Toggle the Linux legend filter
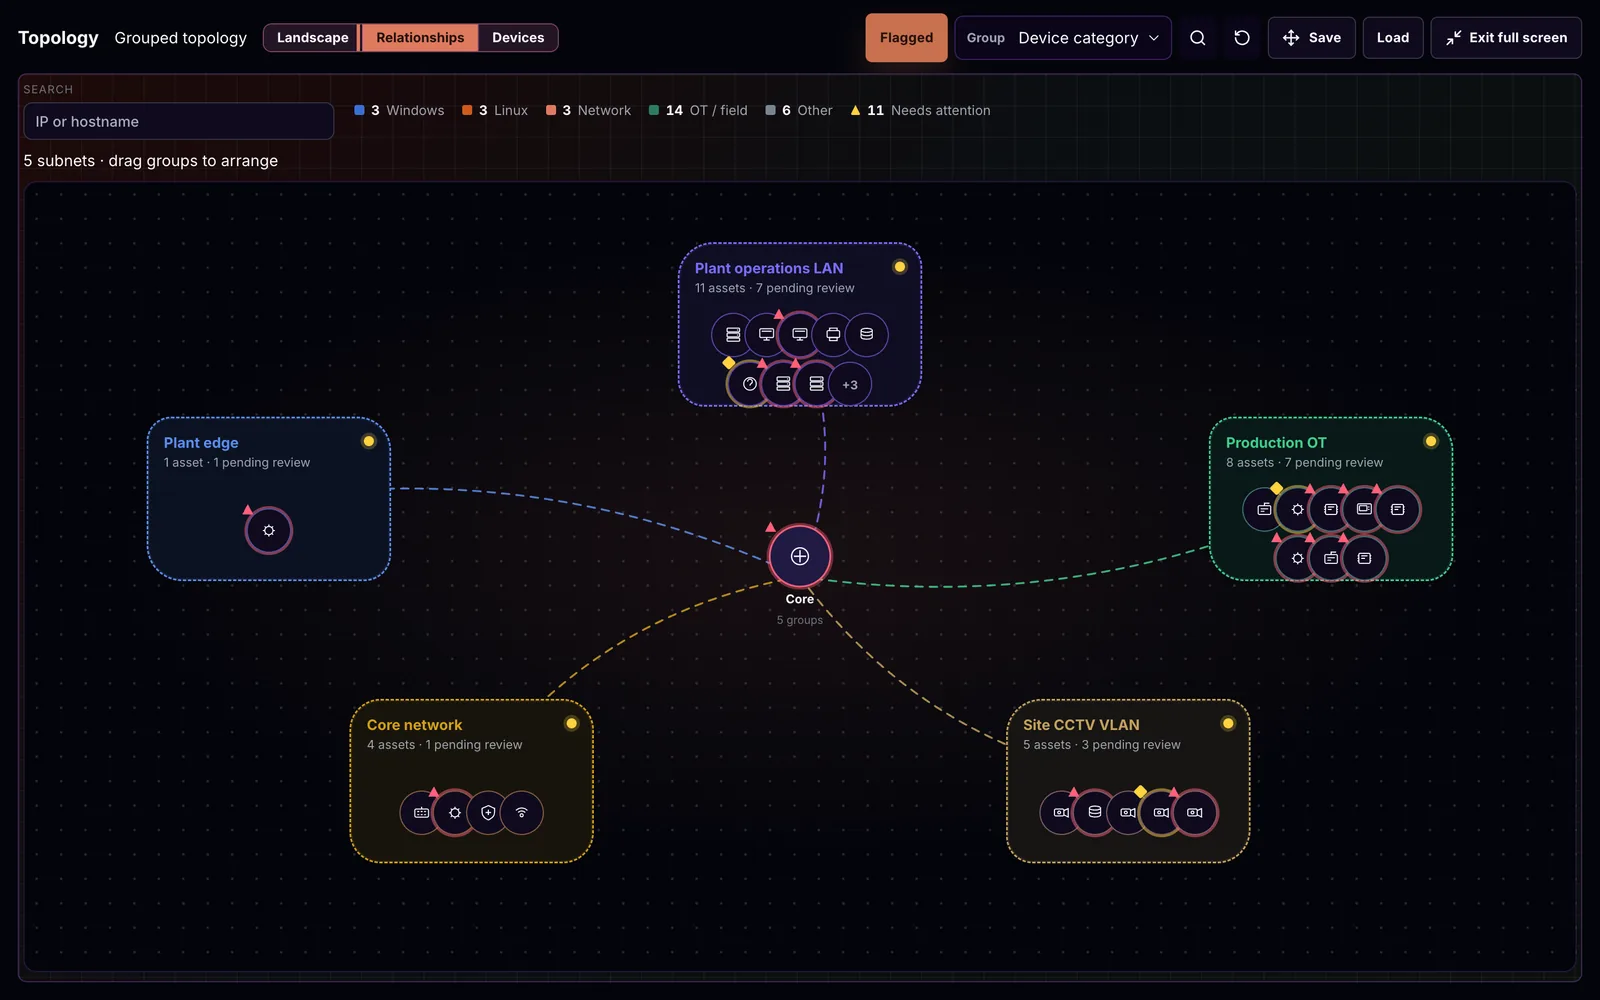The height and width of the screenshot is (1000, 1600). pyautogui.click(x=495, y=110)
